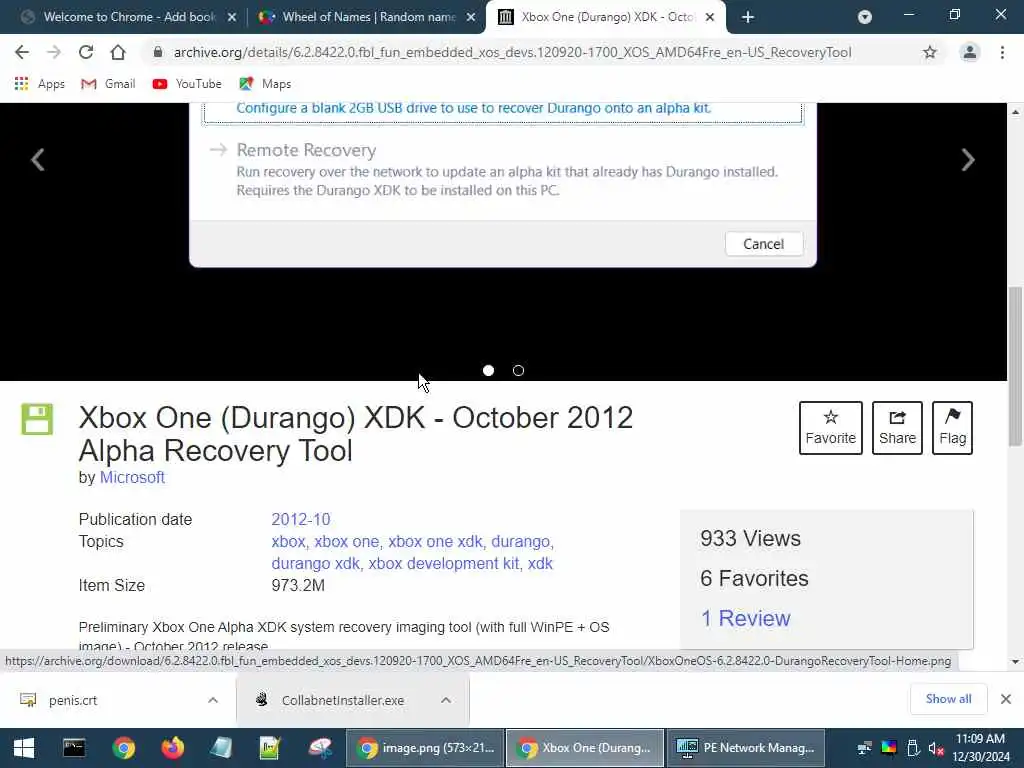Open a new browser tab
The width and height of the screenshot is (1024, 768).
point(748,17)
